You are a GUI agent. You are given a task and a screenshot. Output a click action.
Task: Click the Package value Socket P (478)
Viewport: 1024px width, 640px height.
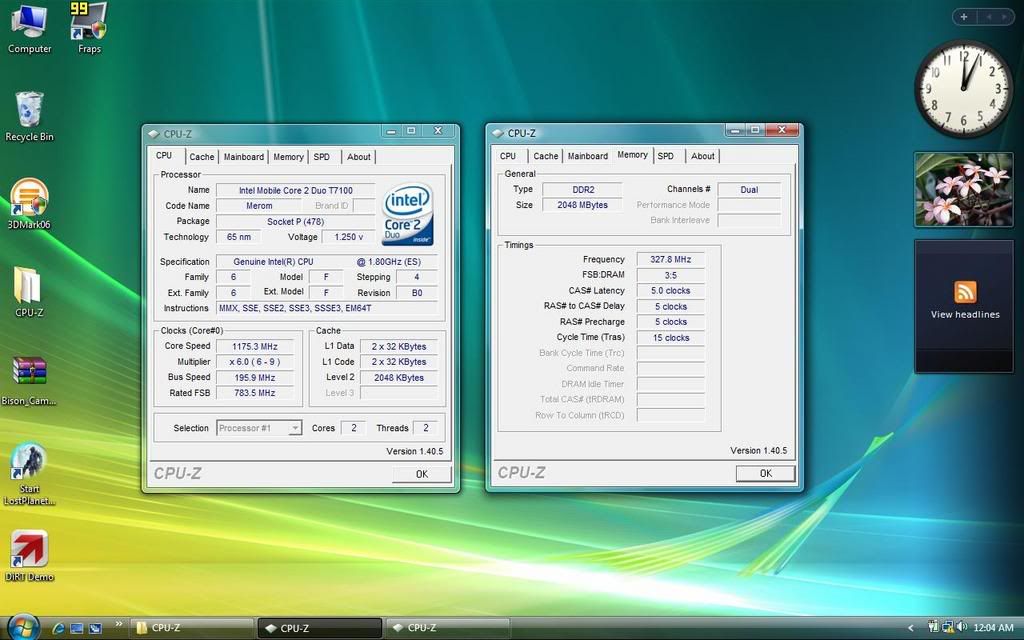[295, 221]
